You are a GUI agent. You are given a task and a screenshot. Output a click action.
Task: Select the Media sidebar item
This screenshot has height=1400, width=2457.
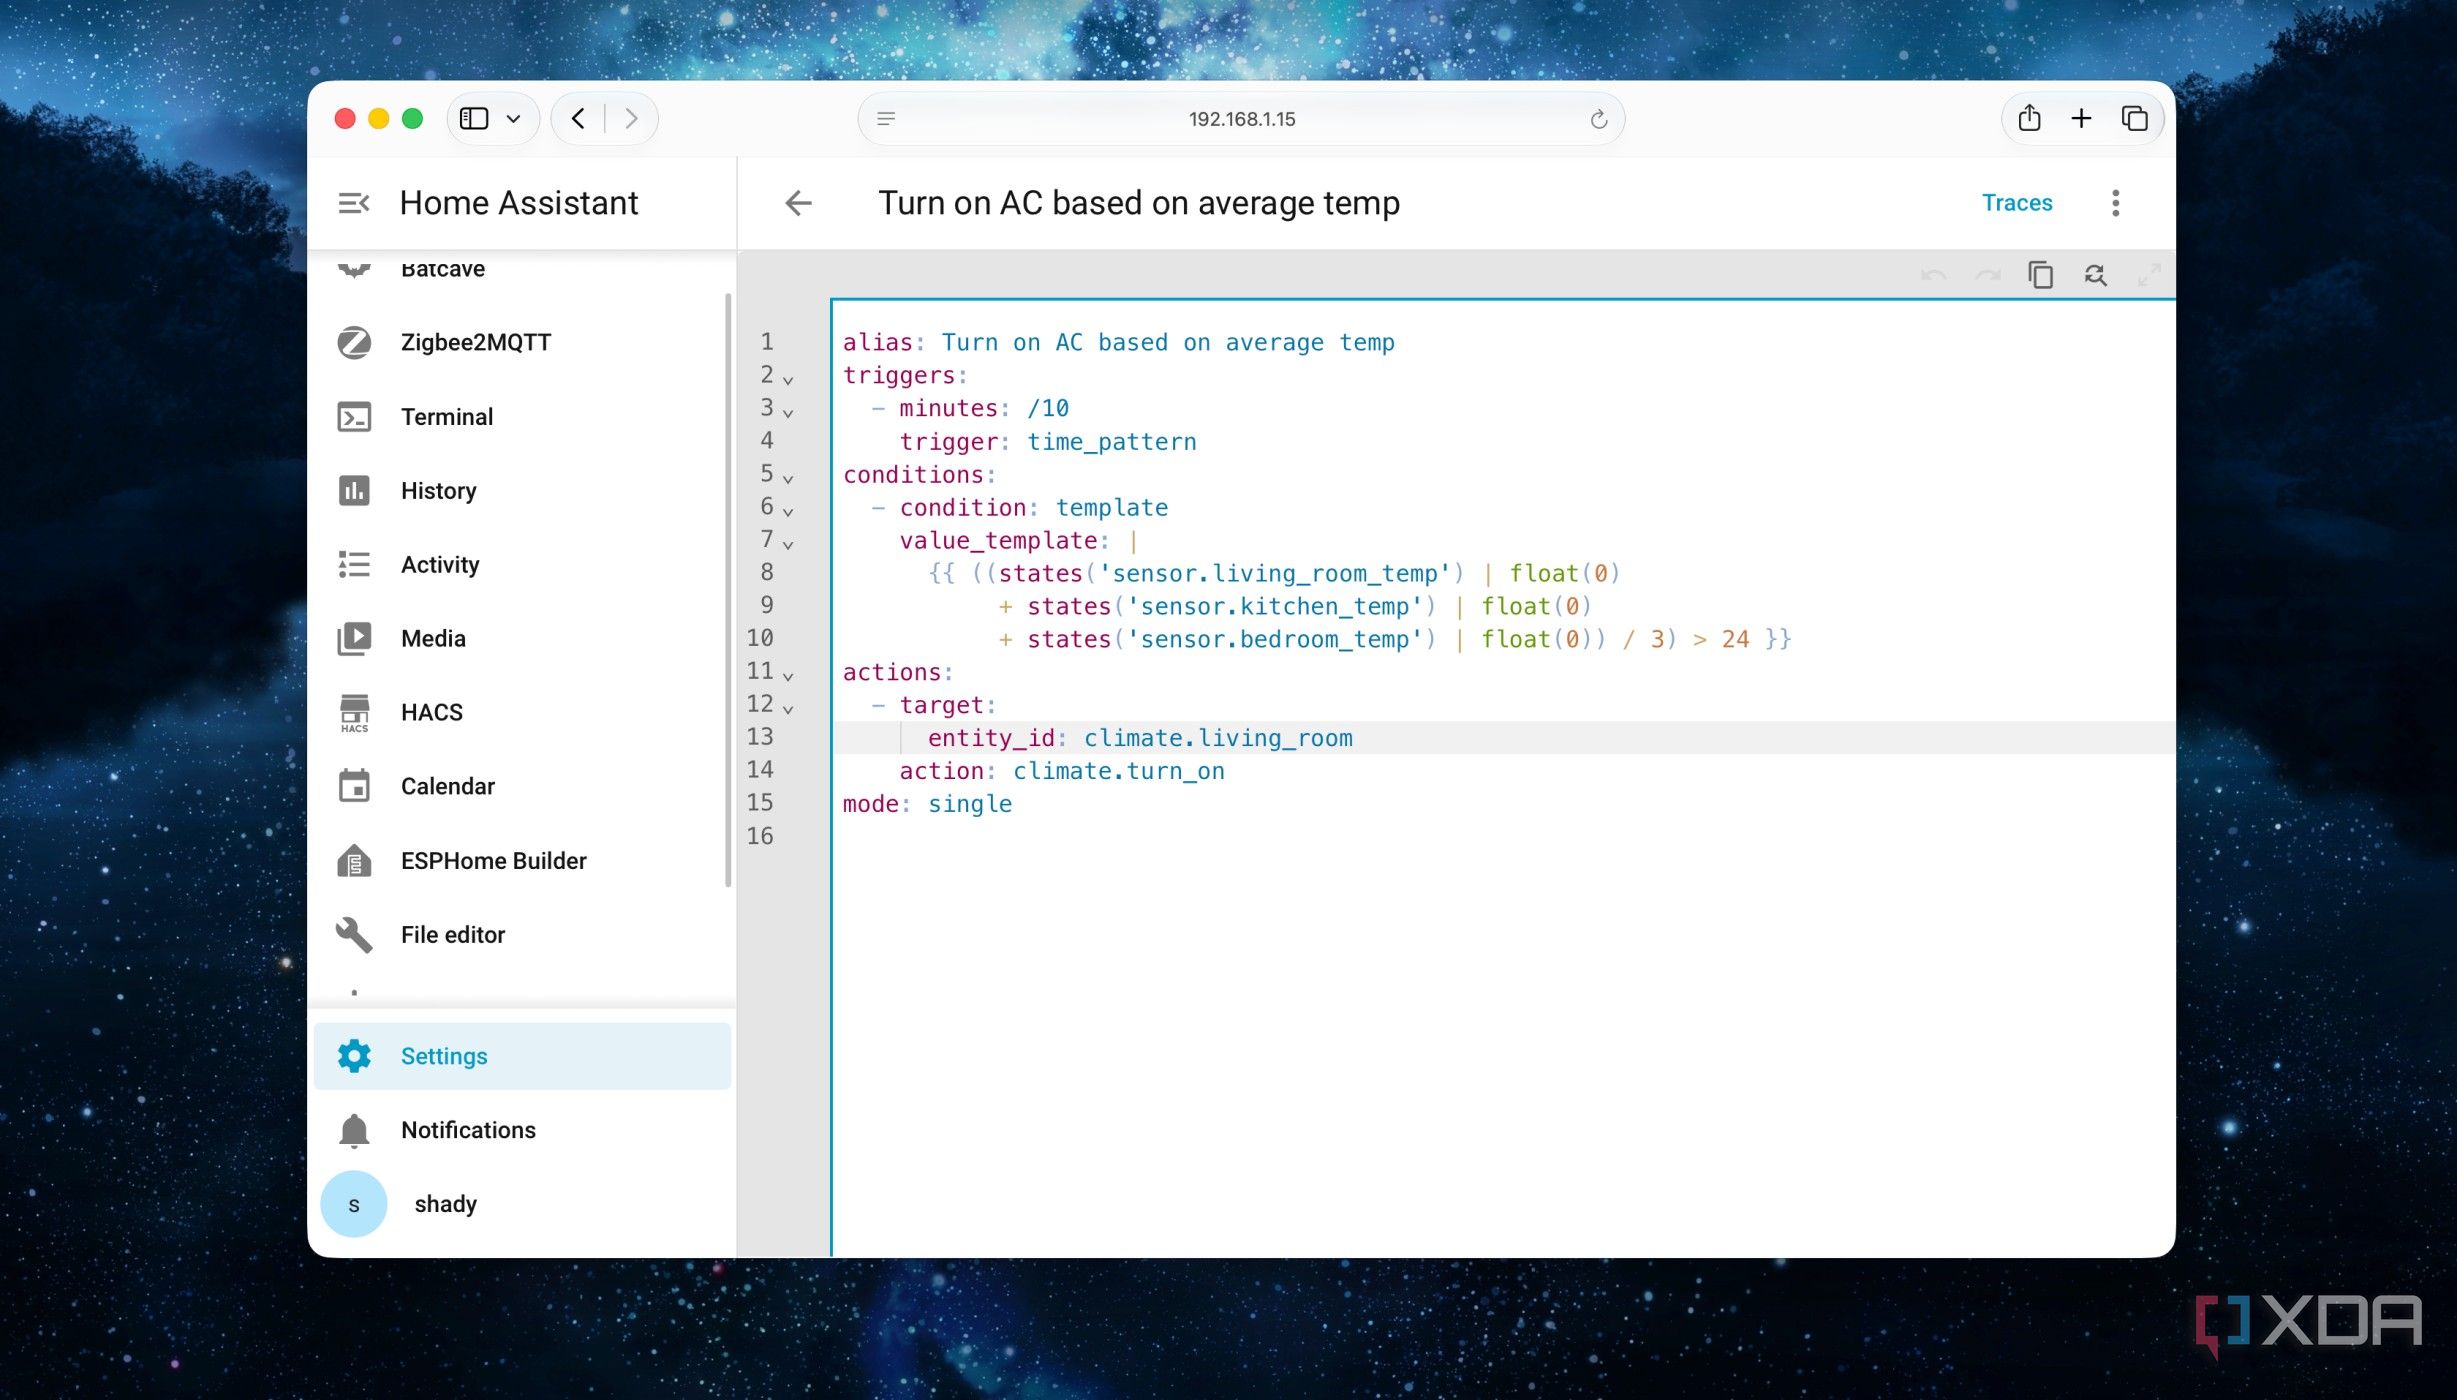click(x=521, y=638)
